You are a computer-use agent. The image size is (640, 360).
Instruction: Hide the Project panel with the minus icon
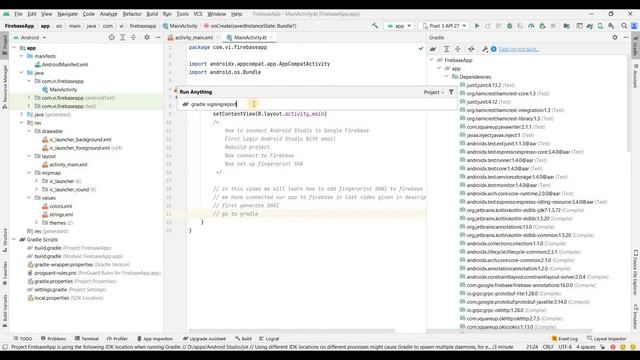coord(158,38)
